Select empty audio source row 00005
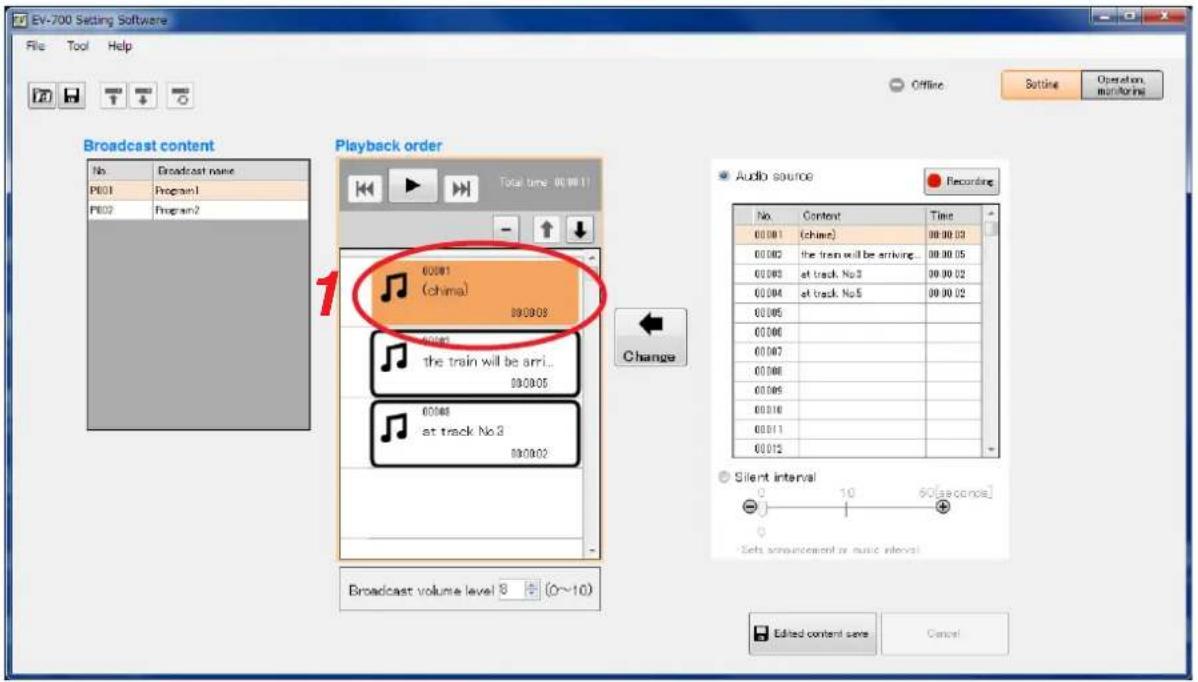 [x=857, y=313]
